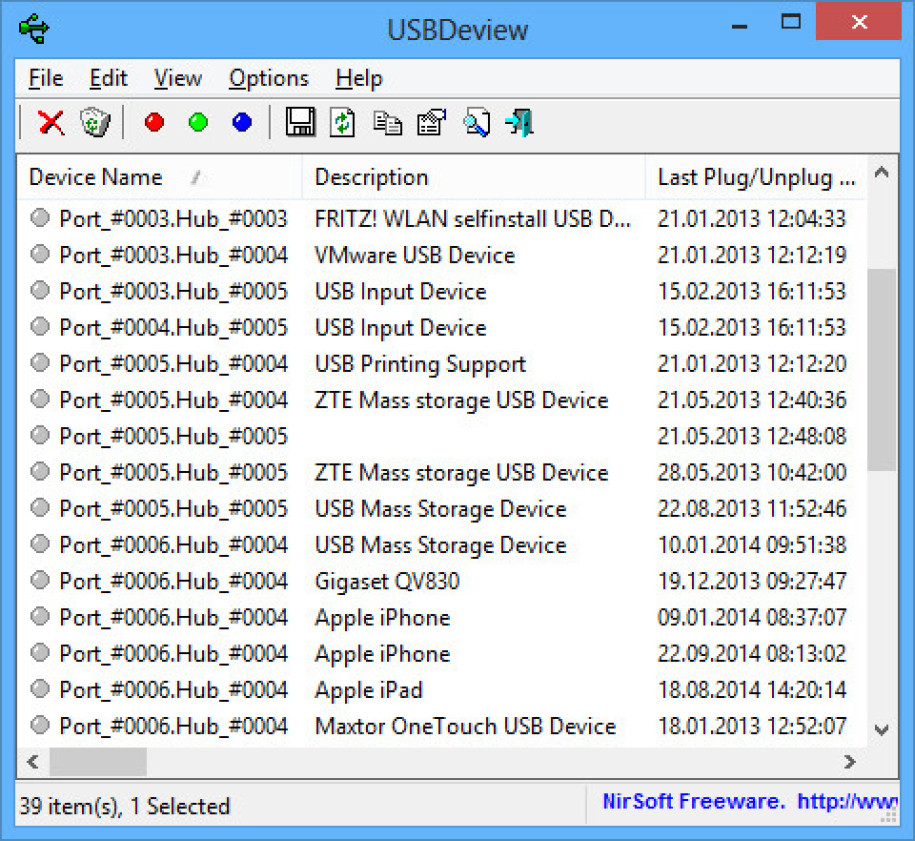915x841 pixels.
Task: Enable selected device with green ball icon
Action: point(197,121)
